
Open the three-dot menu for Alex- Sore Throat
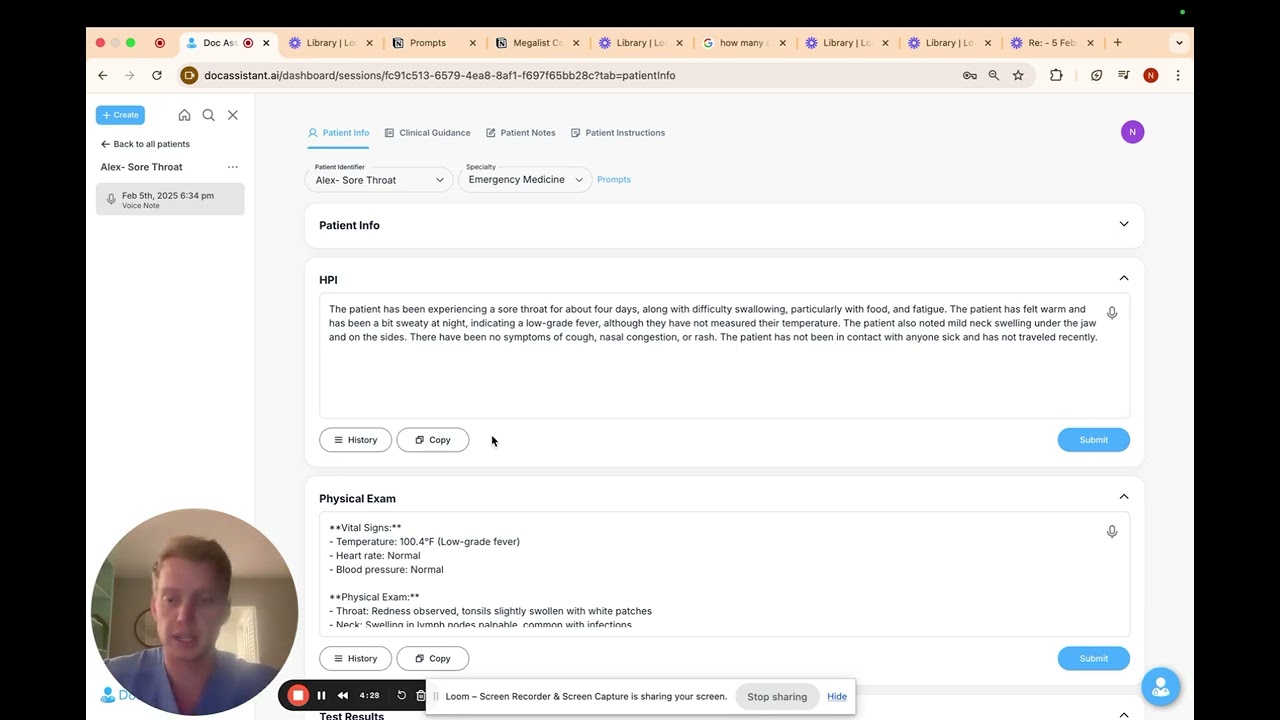point(233,167)
